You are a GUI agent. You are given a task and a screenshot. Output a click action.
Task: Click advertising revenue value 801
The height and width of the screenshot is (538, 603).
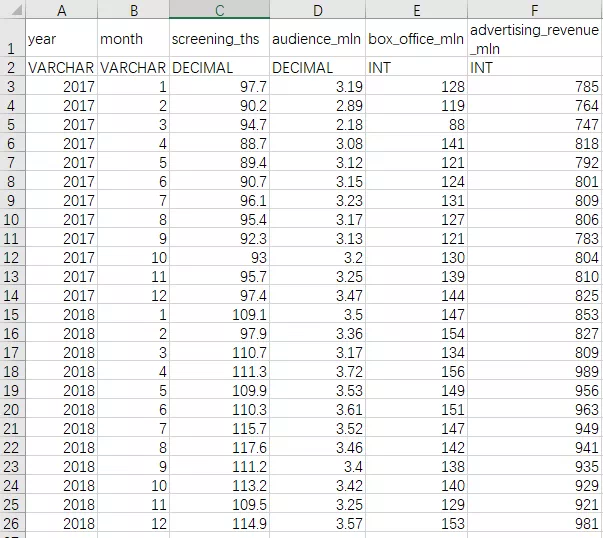535,181
